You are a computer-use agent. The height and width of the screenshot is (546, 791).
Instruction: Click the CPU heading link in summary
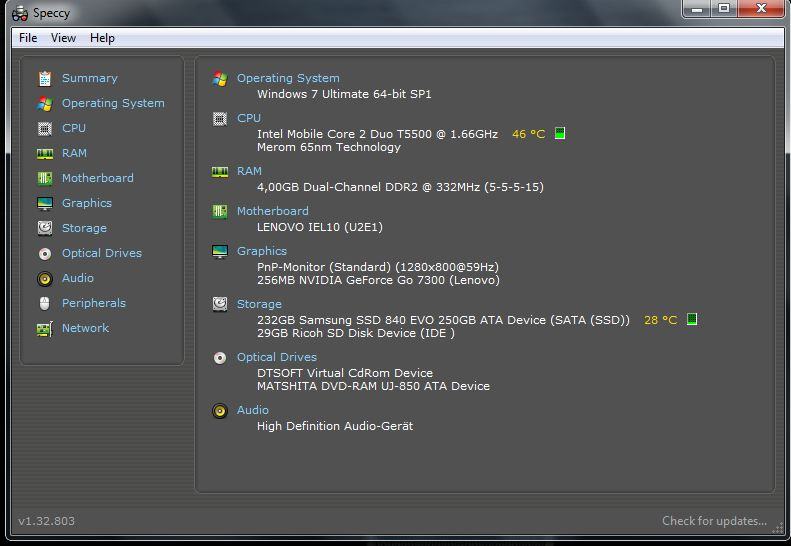249,118
